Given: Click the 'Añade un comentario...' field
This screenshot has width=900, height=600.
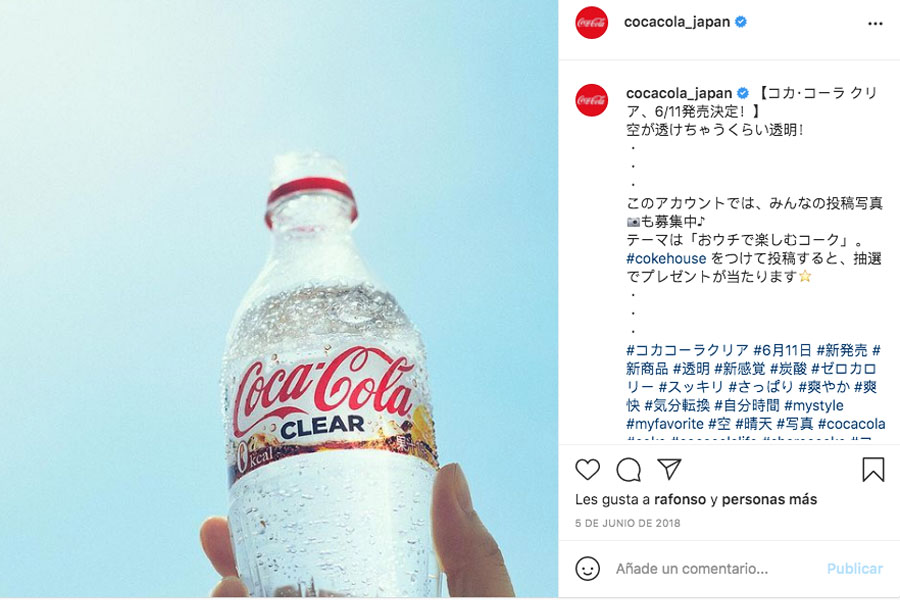Looking at the screenshot, I should pos(692,569).
